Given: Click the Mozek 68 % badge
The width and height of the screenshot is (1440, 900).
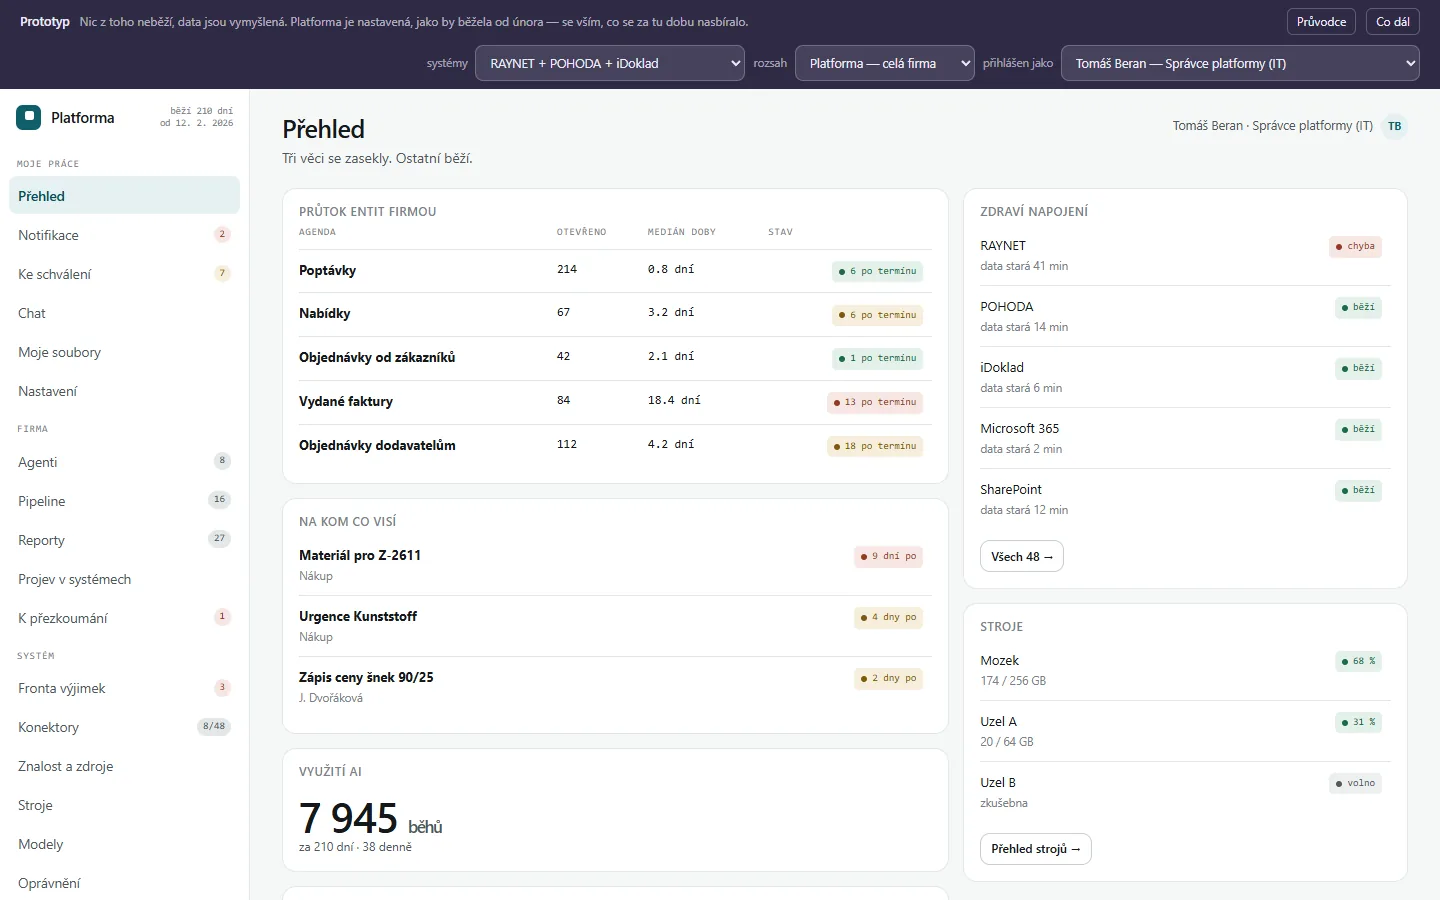Looking at the screenshot, I should point(1358,661).
